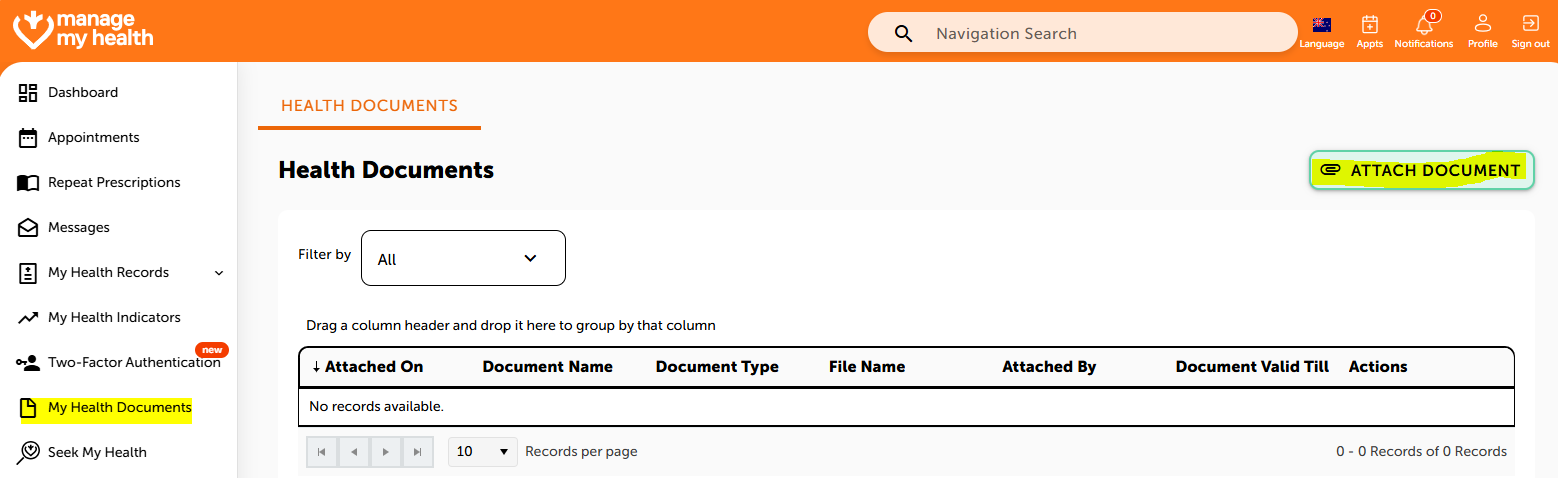Change the records per page dropdown
The width and height of the screenshot is (1558, 478).
[482, 452]
